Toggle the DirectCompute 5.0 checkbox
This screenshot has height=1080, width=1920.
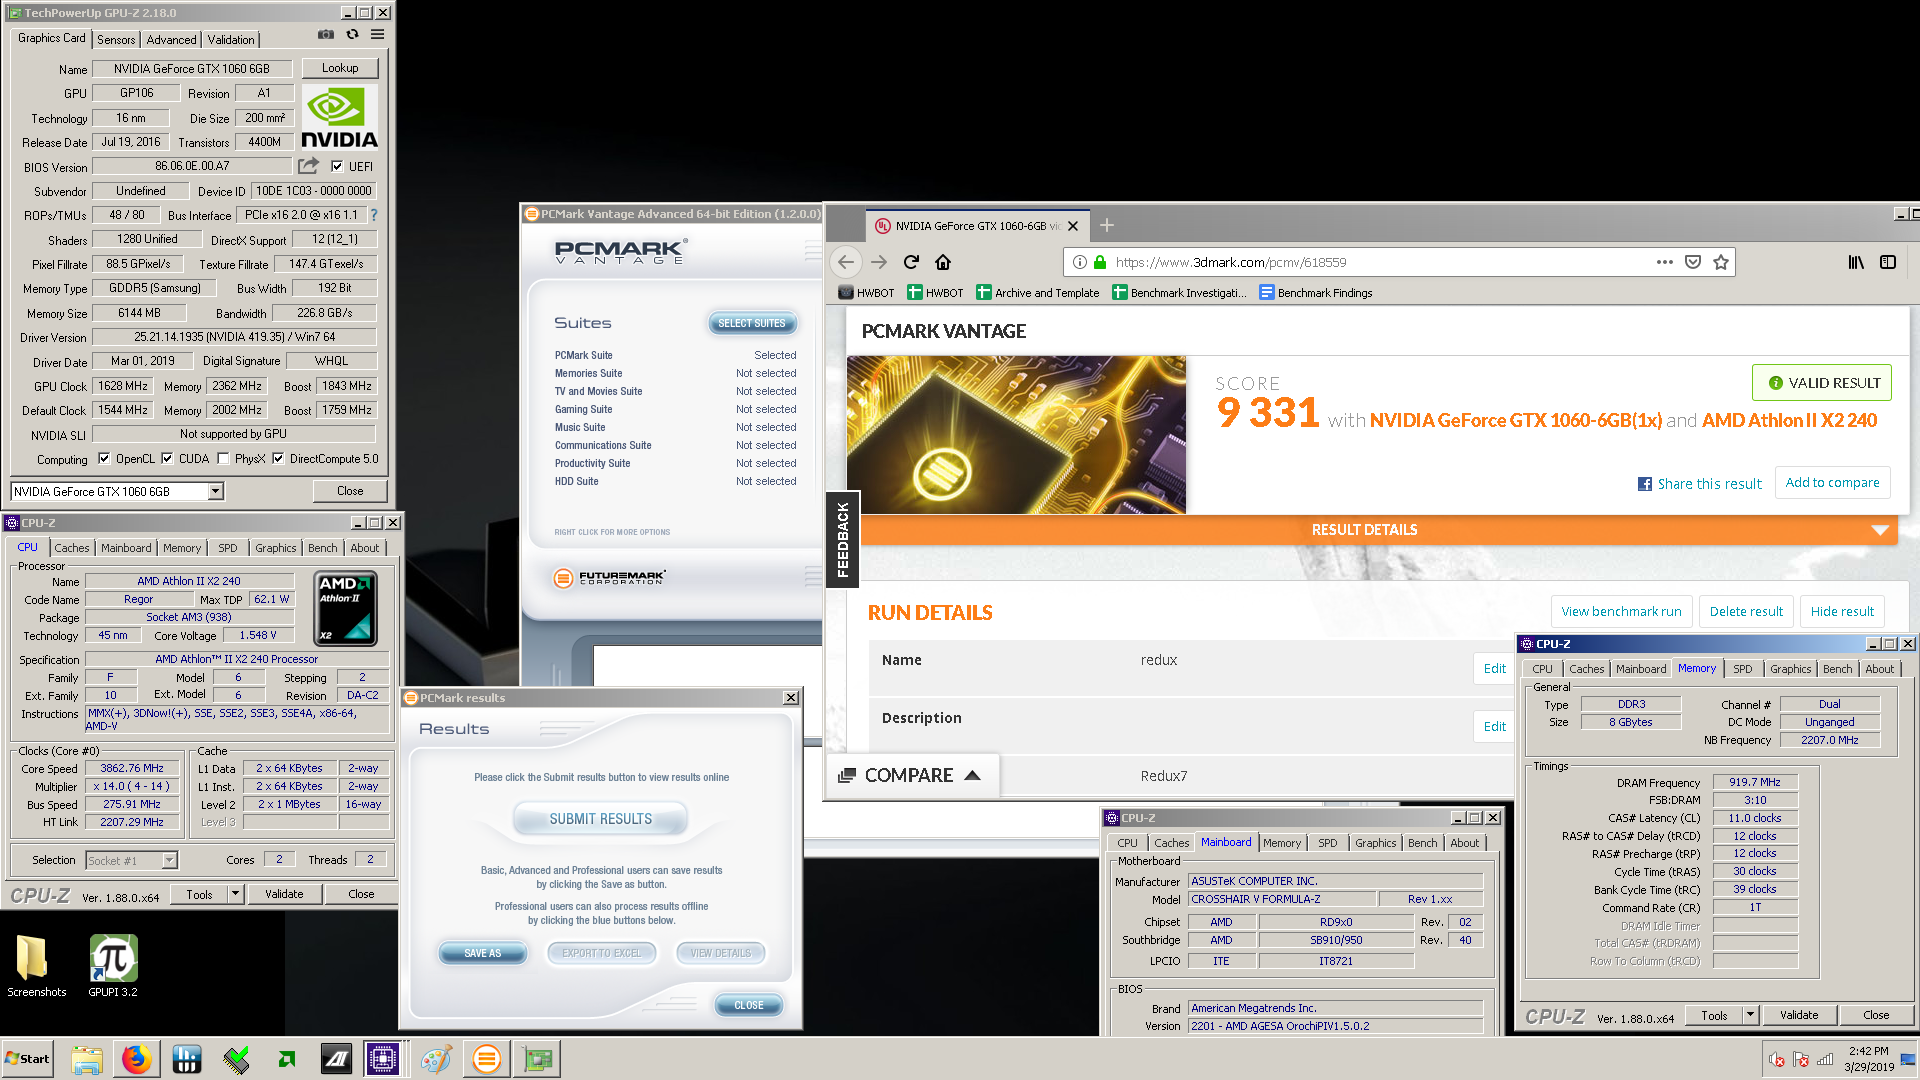(278, 459)
